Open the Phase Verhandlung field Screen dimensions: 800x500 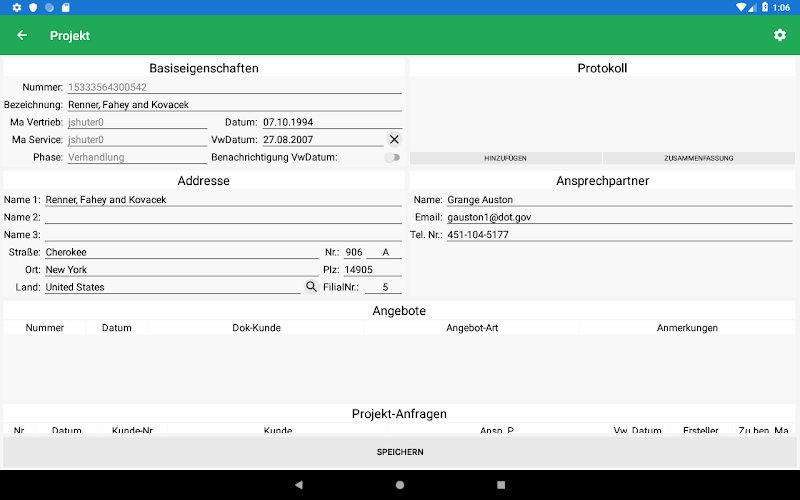(137, 157)
